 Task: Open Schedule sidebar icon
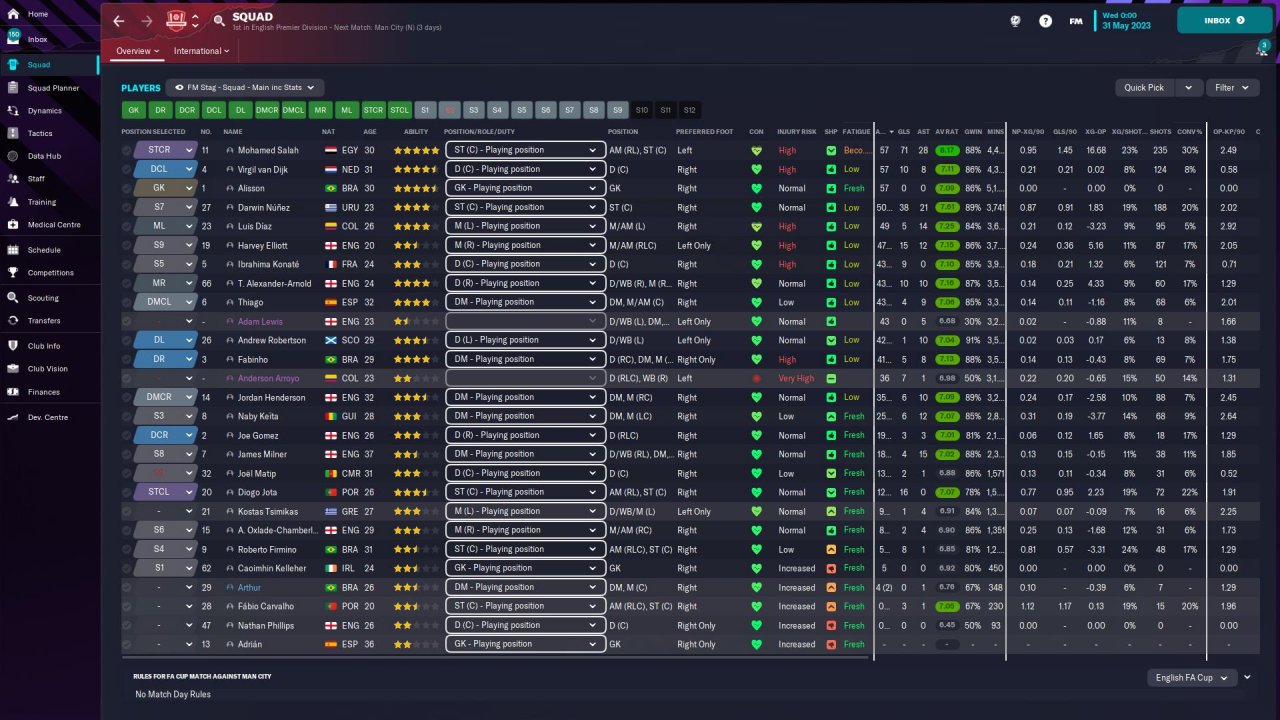click(x=13, y=250)
